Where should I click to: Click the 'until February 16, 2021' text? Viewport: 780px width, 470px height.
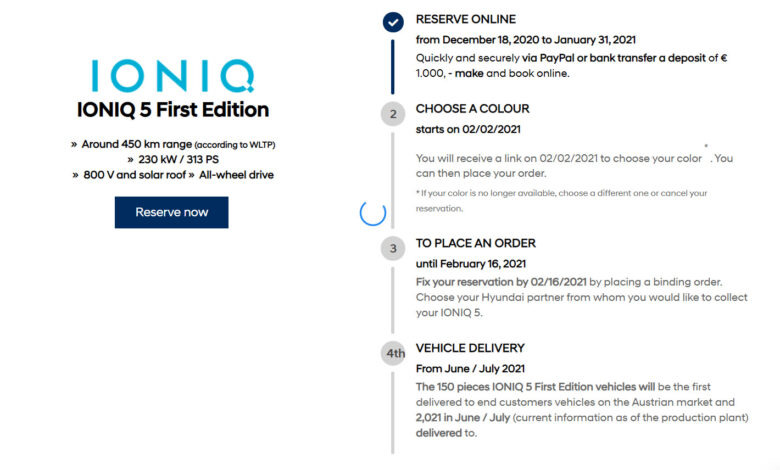(x=470, y=264)
